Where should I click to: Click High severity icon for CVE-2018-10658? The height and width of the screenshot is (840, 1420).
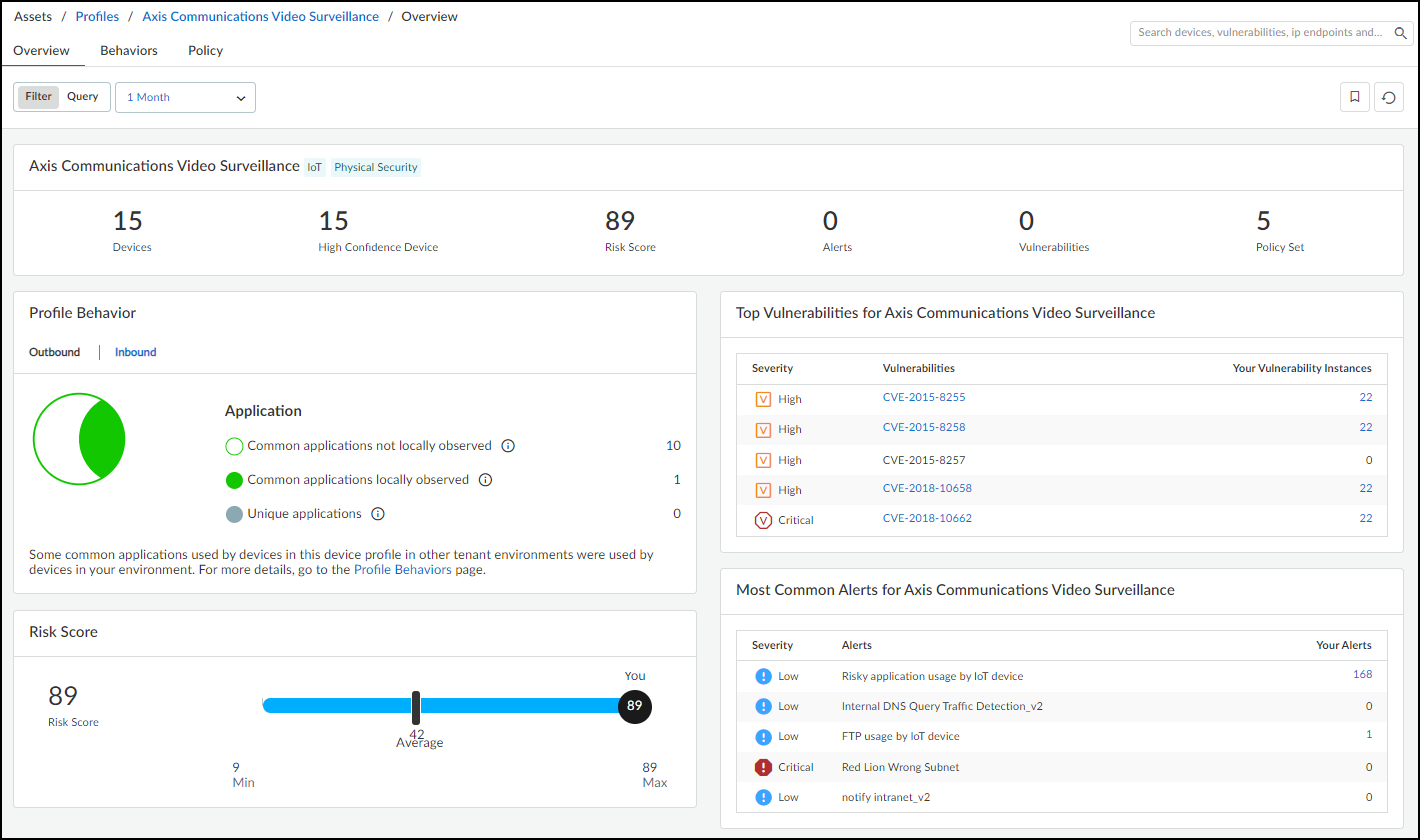763,490
